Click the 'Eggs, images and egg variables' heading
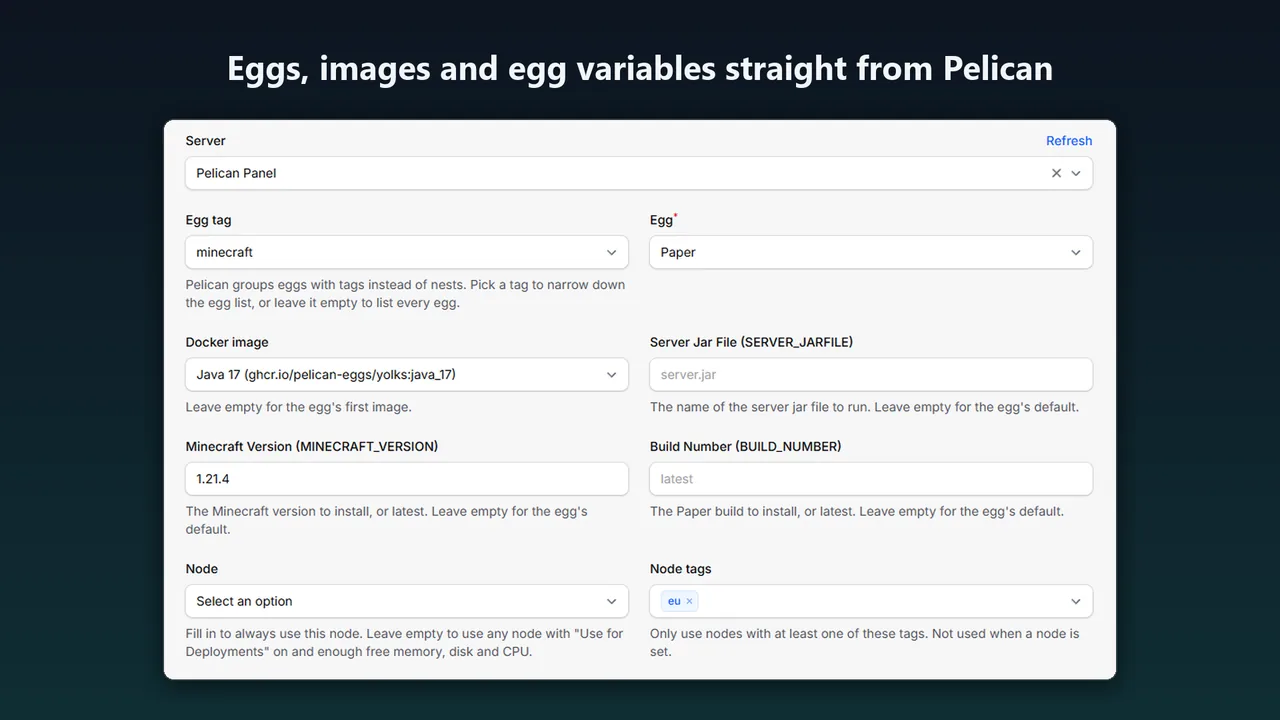This screenshot has height=720, width=1280. 640,68
